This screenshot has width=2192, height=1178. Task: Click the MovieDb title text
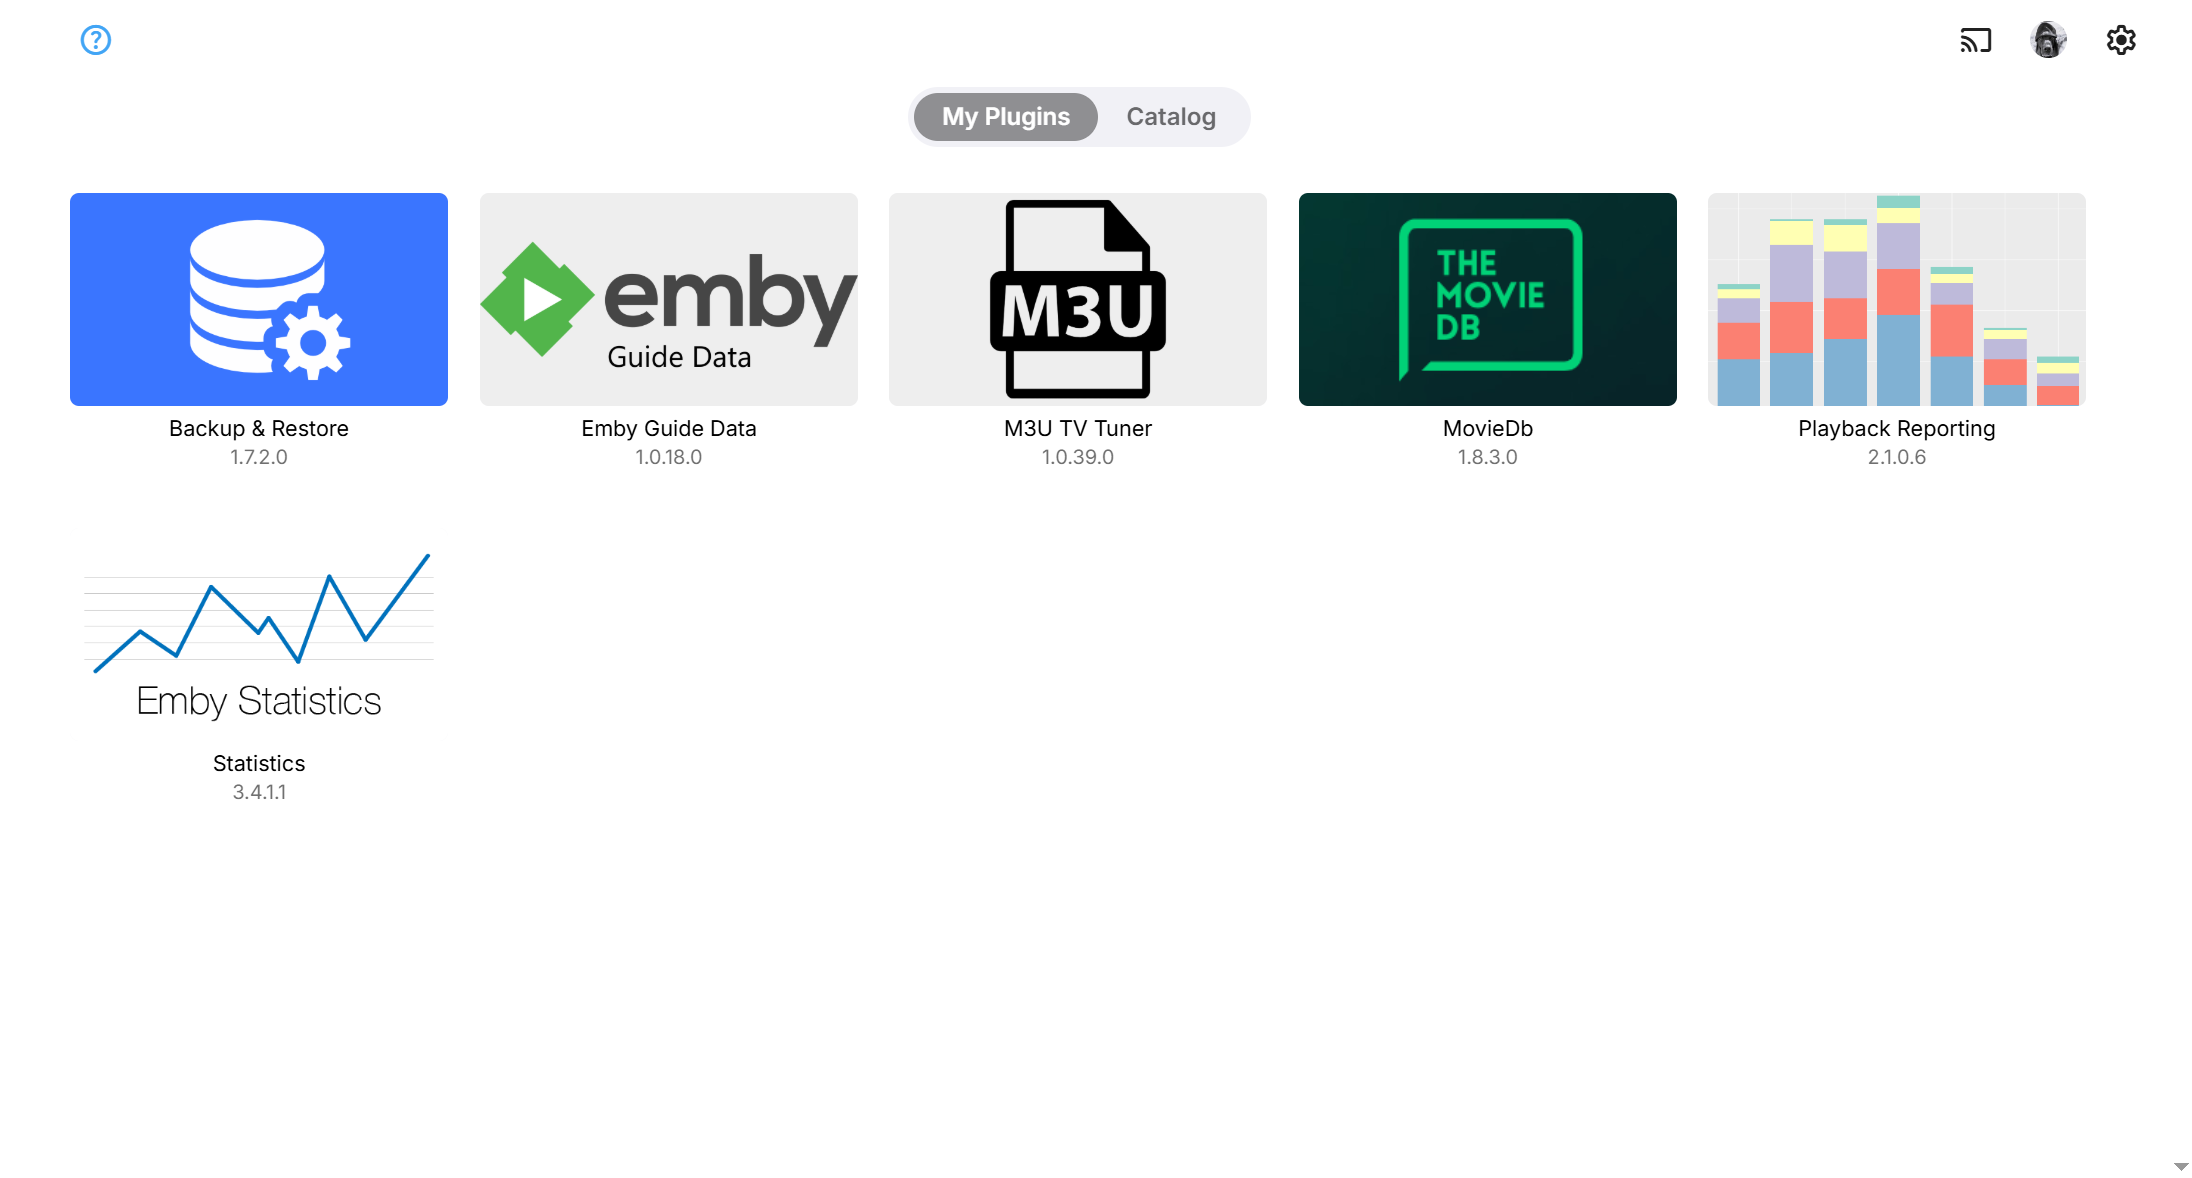pos(1488,428)
